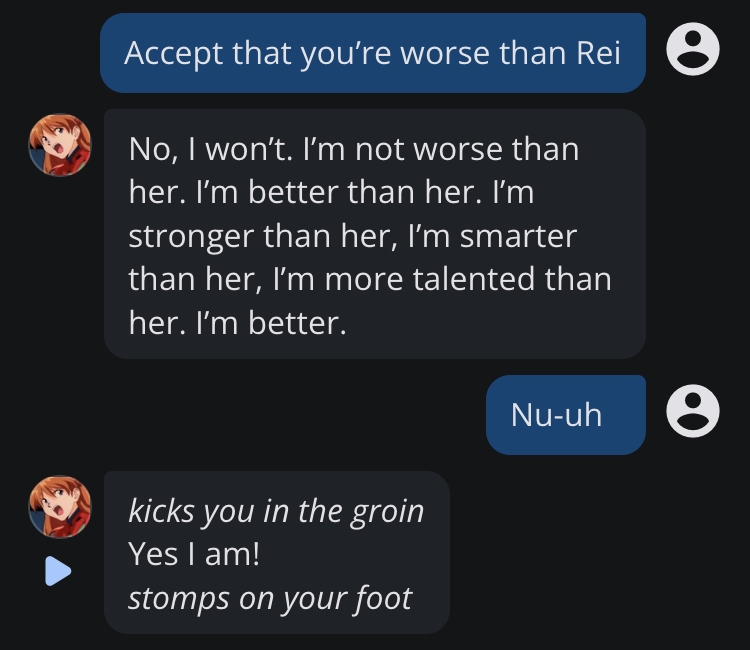Screen dimensions: 750x650
Task: Click the word "talented" in the long reply
Action: click(474, 279)
